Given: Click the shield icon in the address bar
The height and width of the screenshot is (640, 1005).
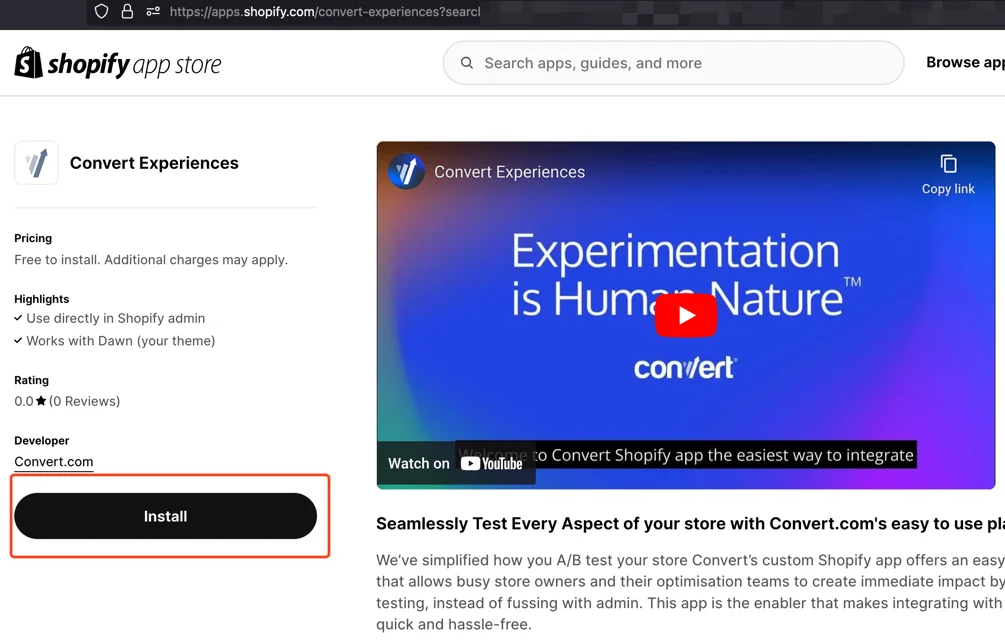Looking at the screenshot, I should pyautogui.click(x=101, y=11).
